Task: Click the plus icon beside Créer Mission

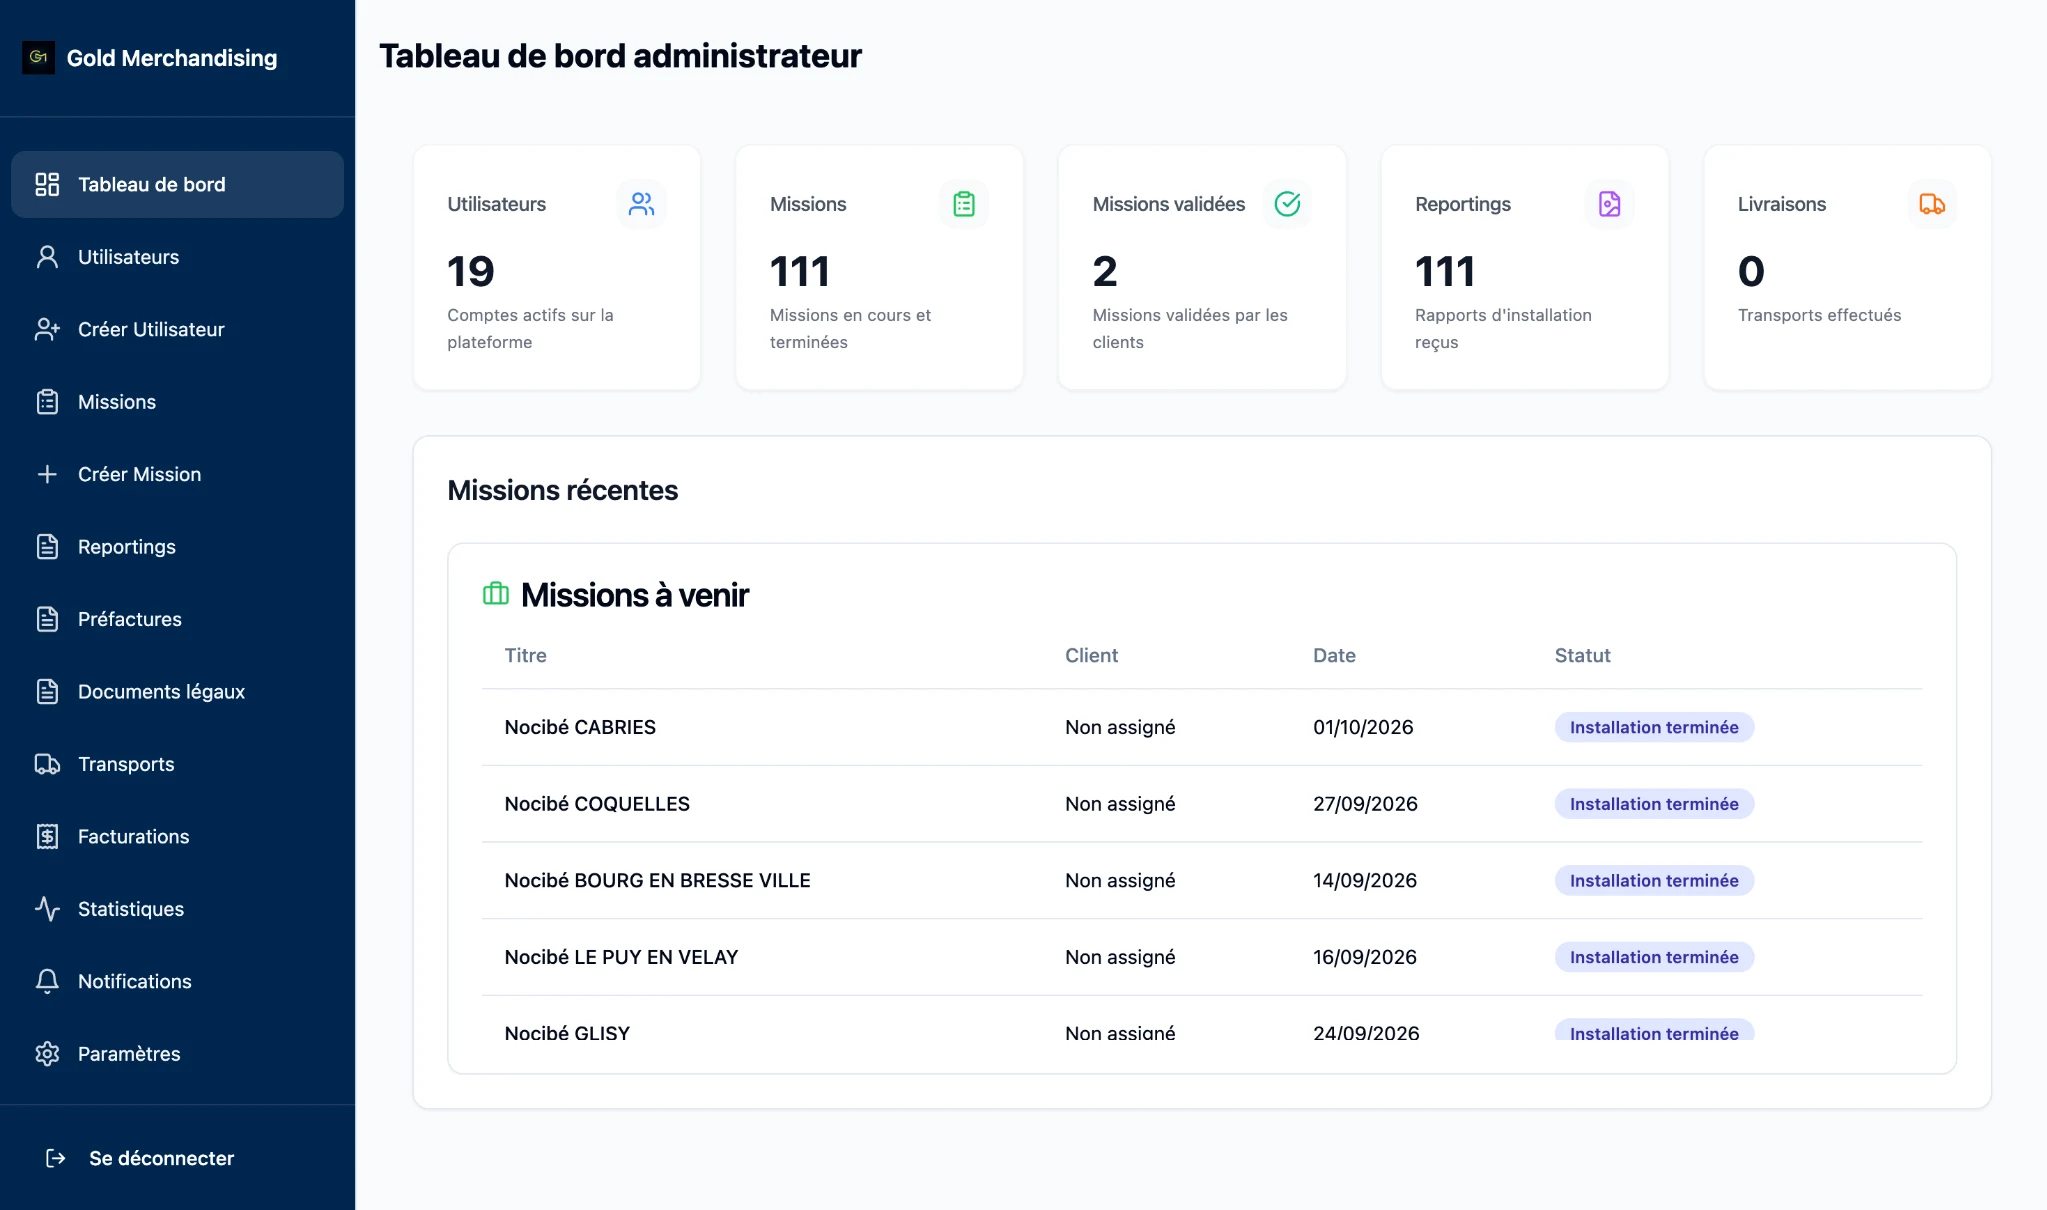Action: (x=47, y=474)
